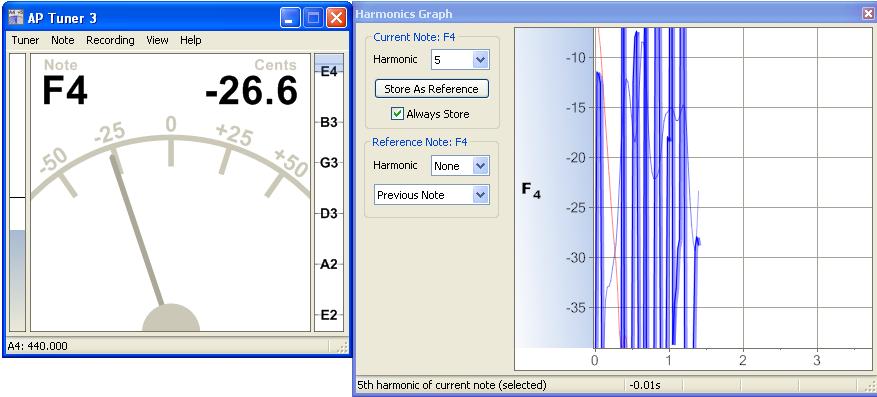Click the Store As Reference button
This screenshot has width=877, height=397.
431,89
